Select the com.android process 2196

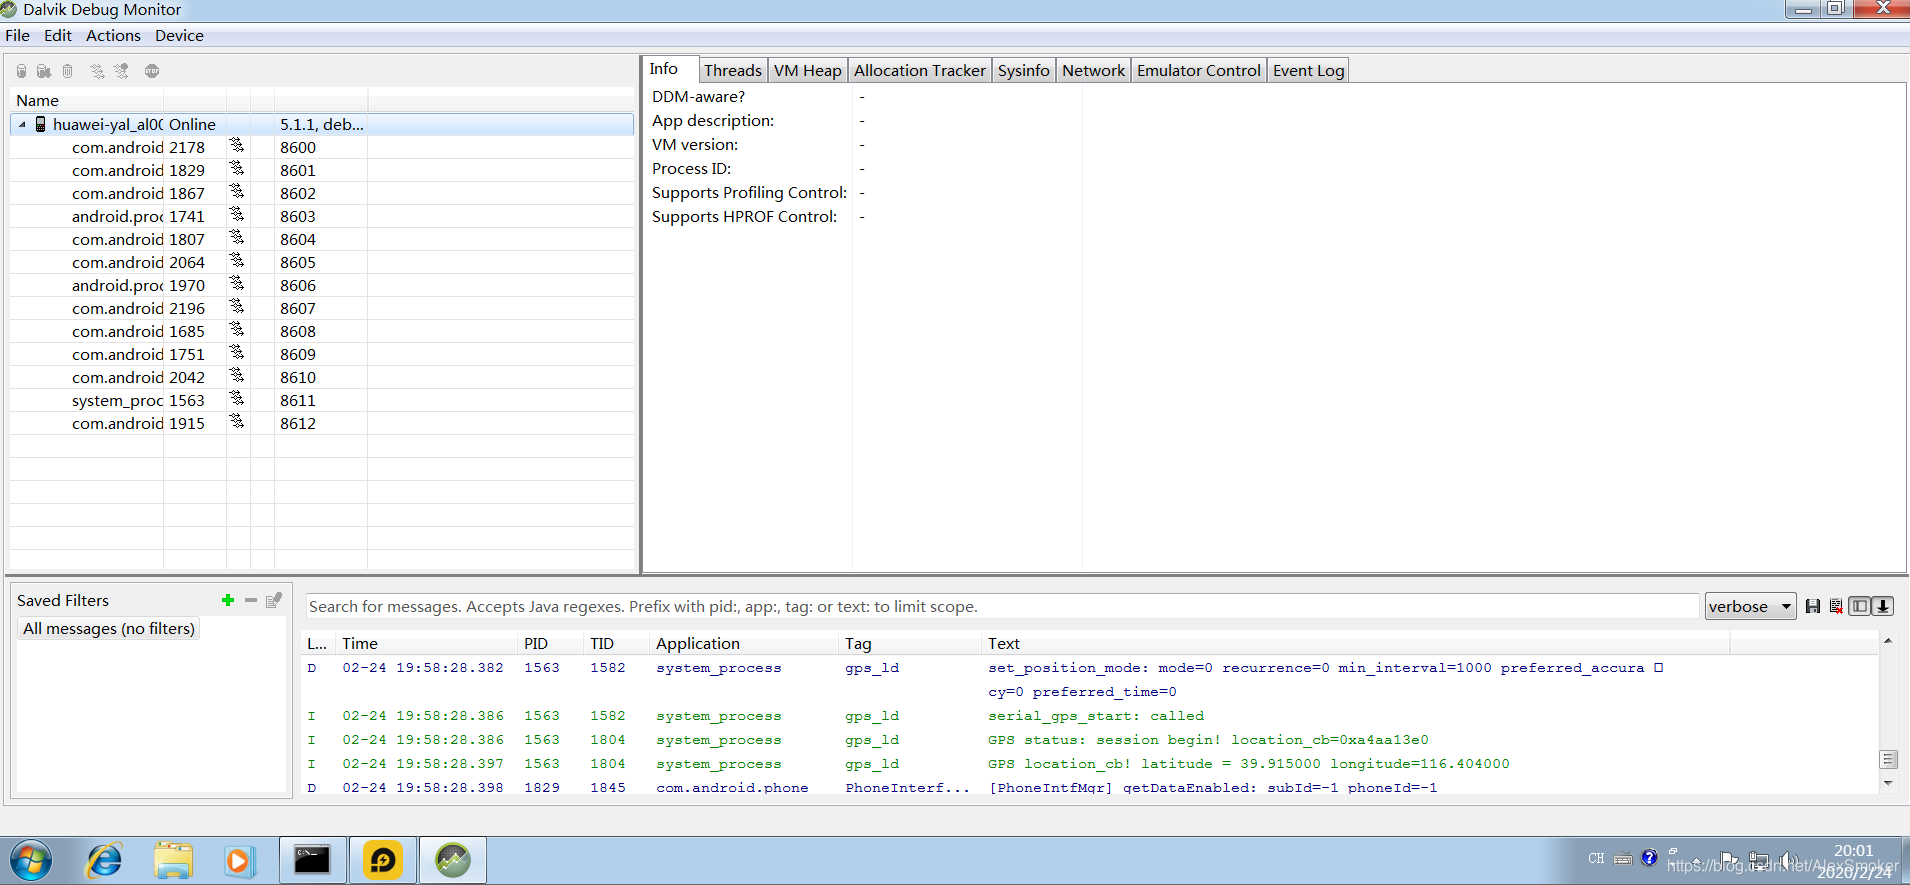point(322,308)
